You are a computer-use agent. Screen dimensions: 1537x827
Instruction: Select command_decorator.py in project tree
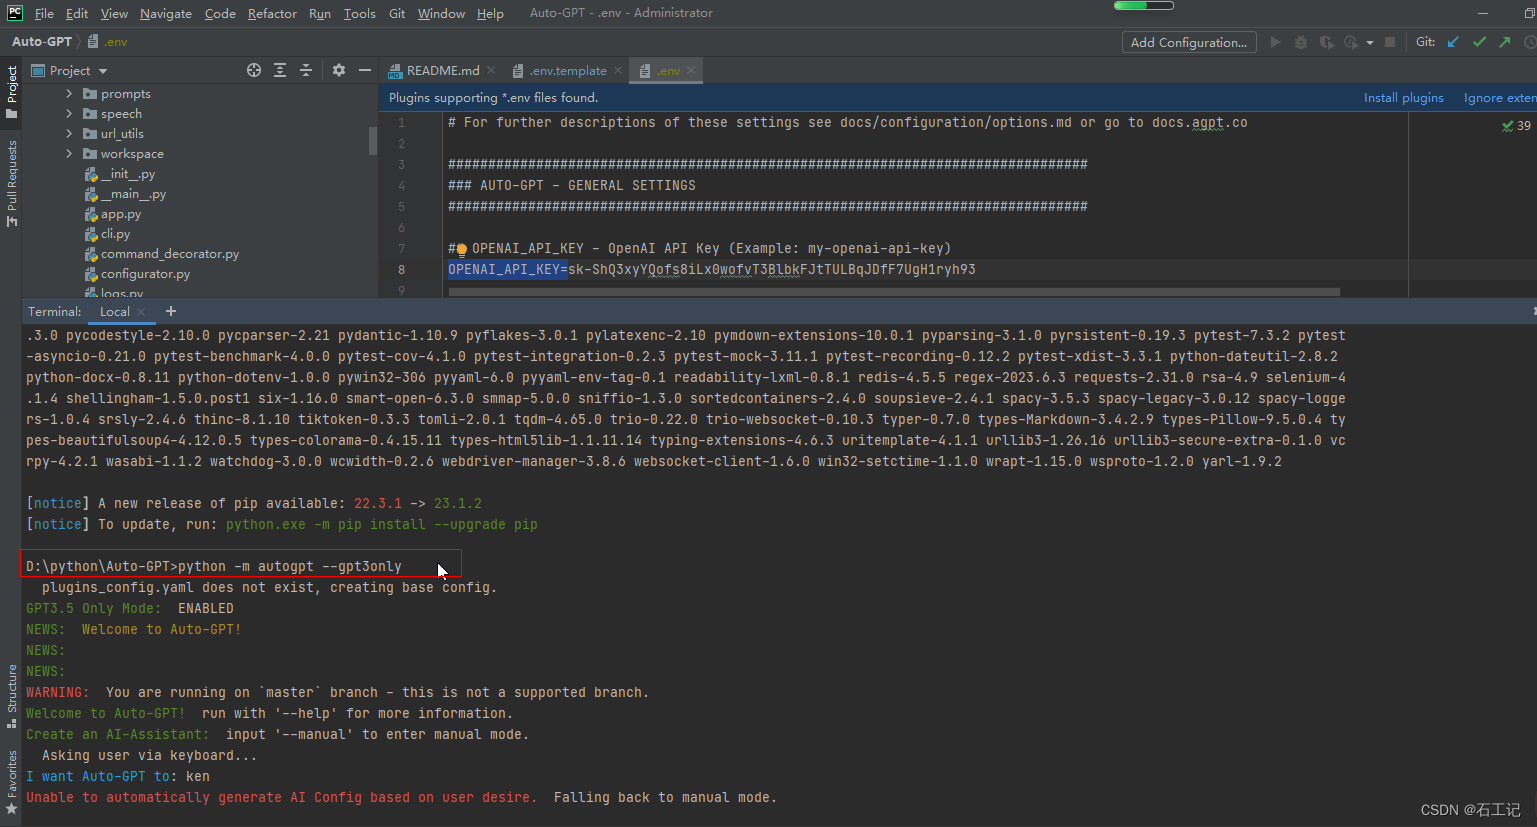click(x=162, y=254)
